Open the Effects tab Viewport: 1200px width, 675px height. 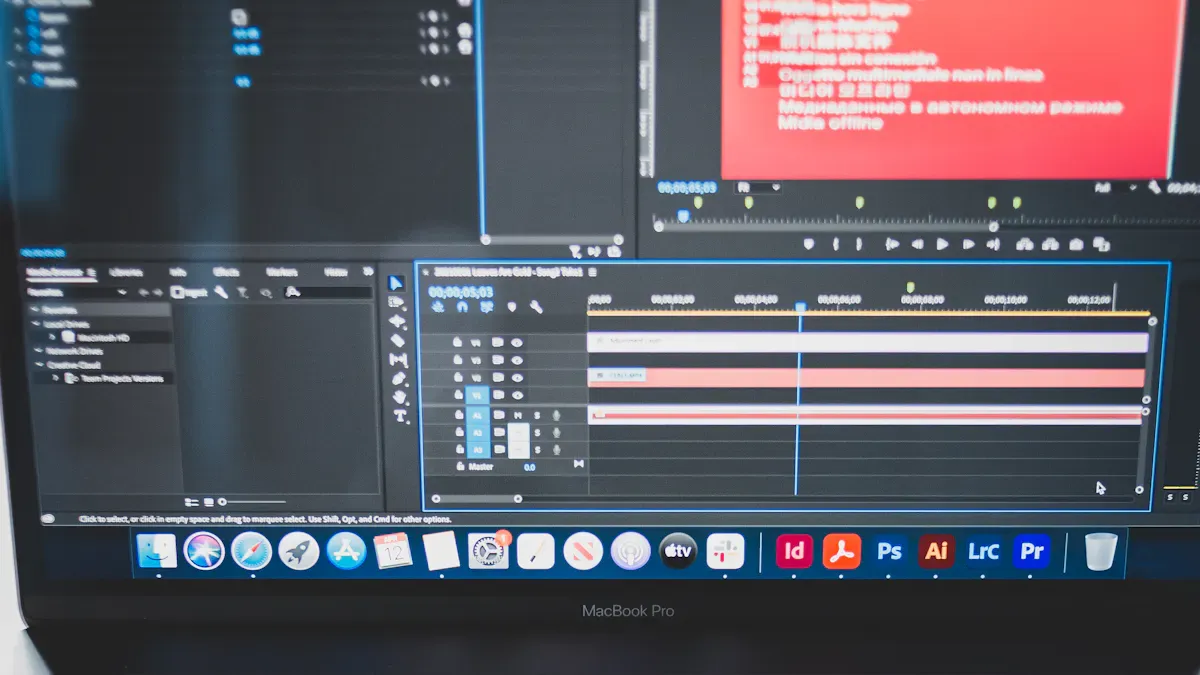226,272
